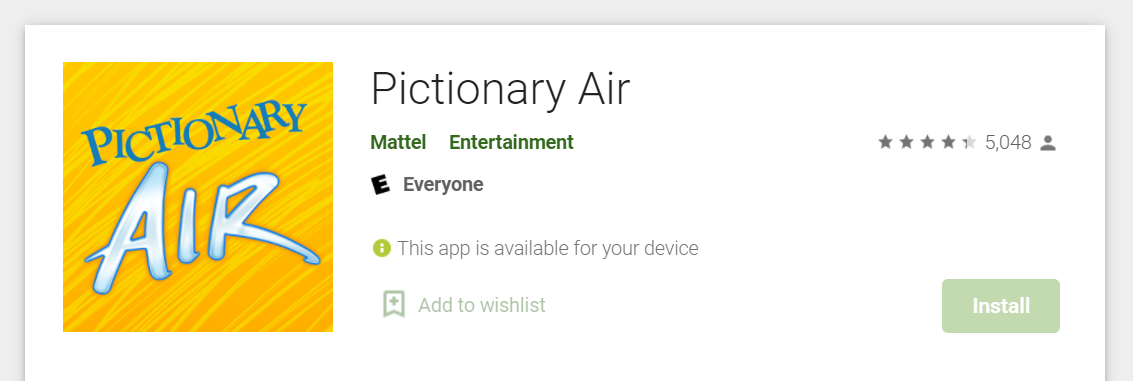Click the half-filled fifth rating star
The image size is (1133, 381).
tap(969, 142)
